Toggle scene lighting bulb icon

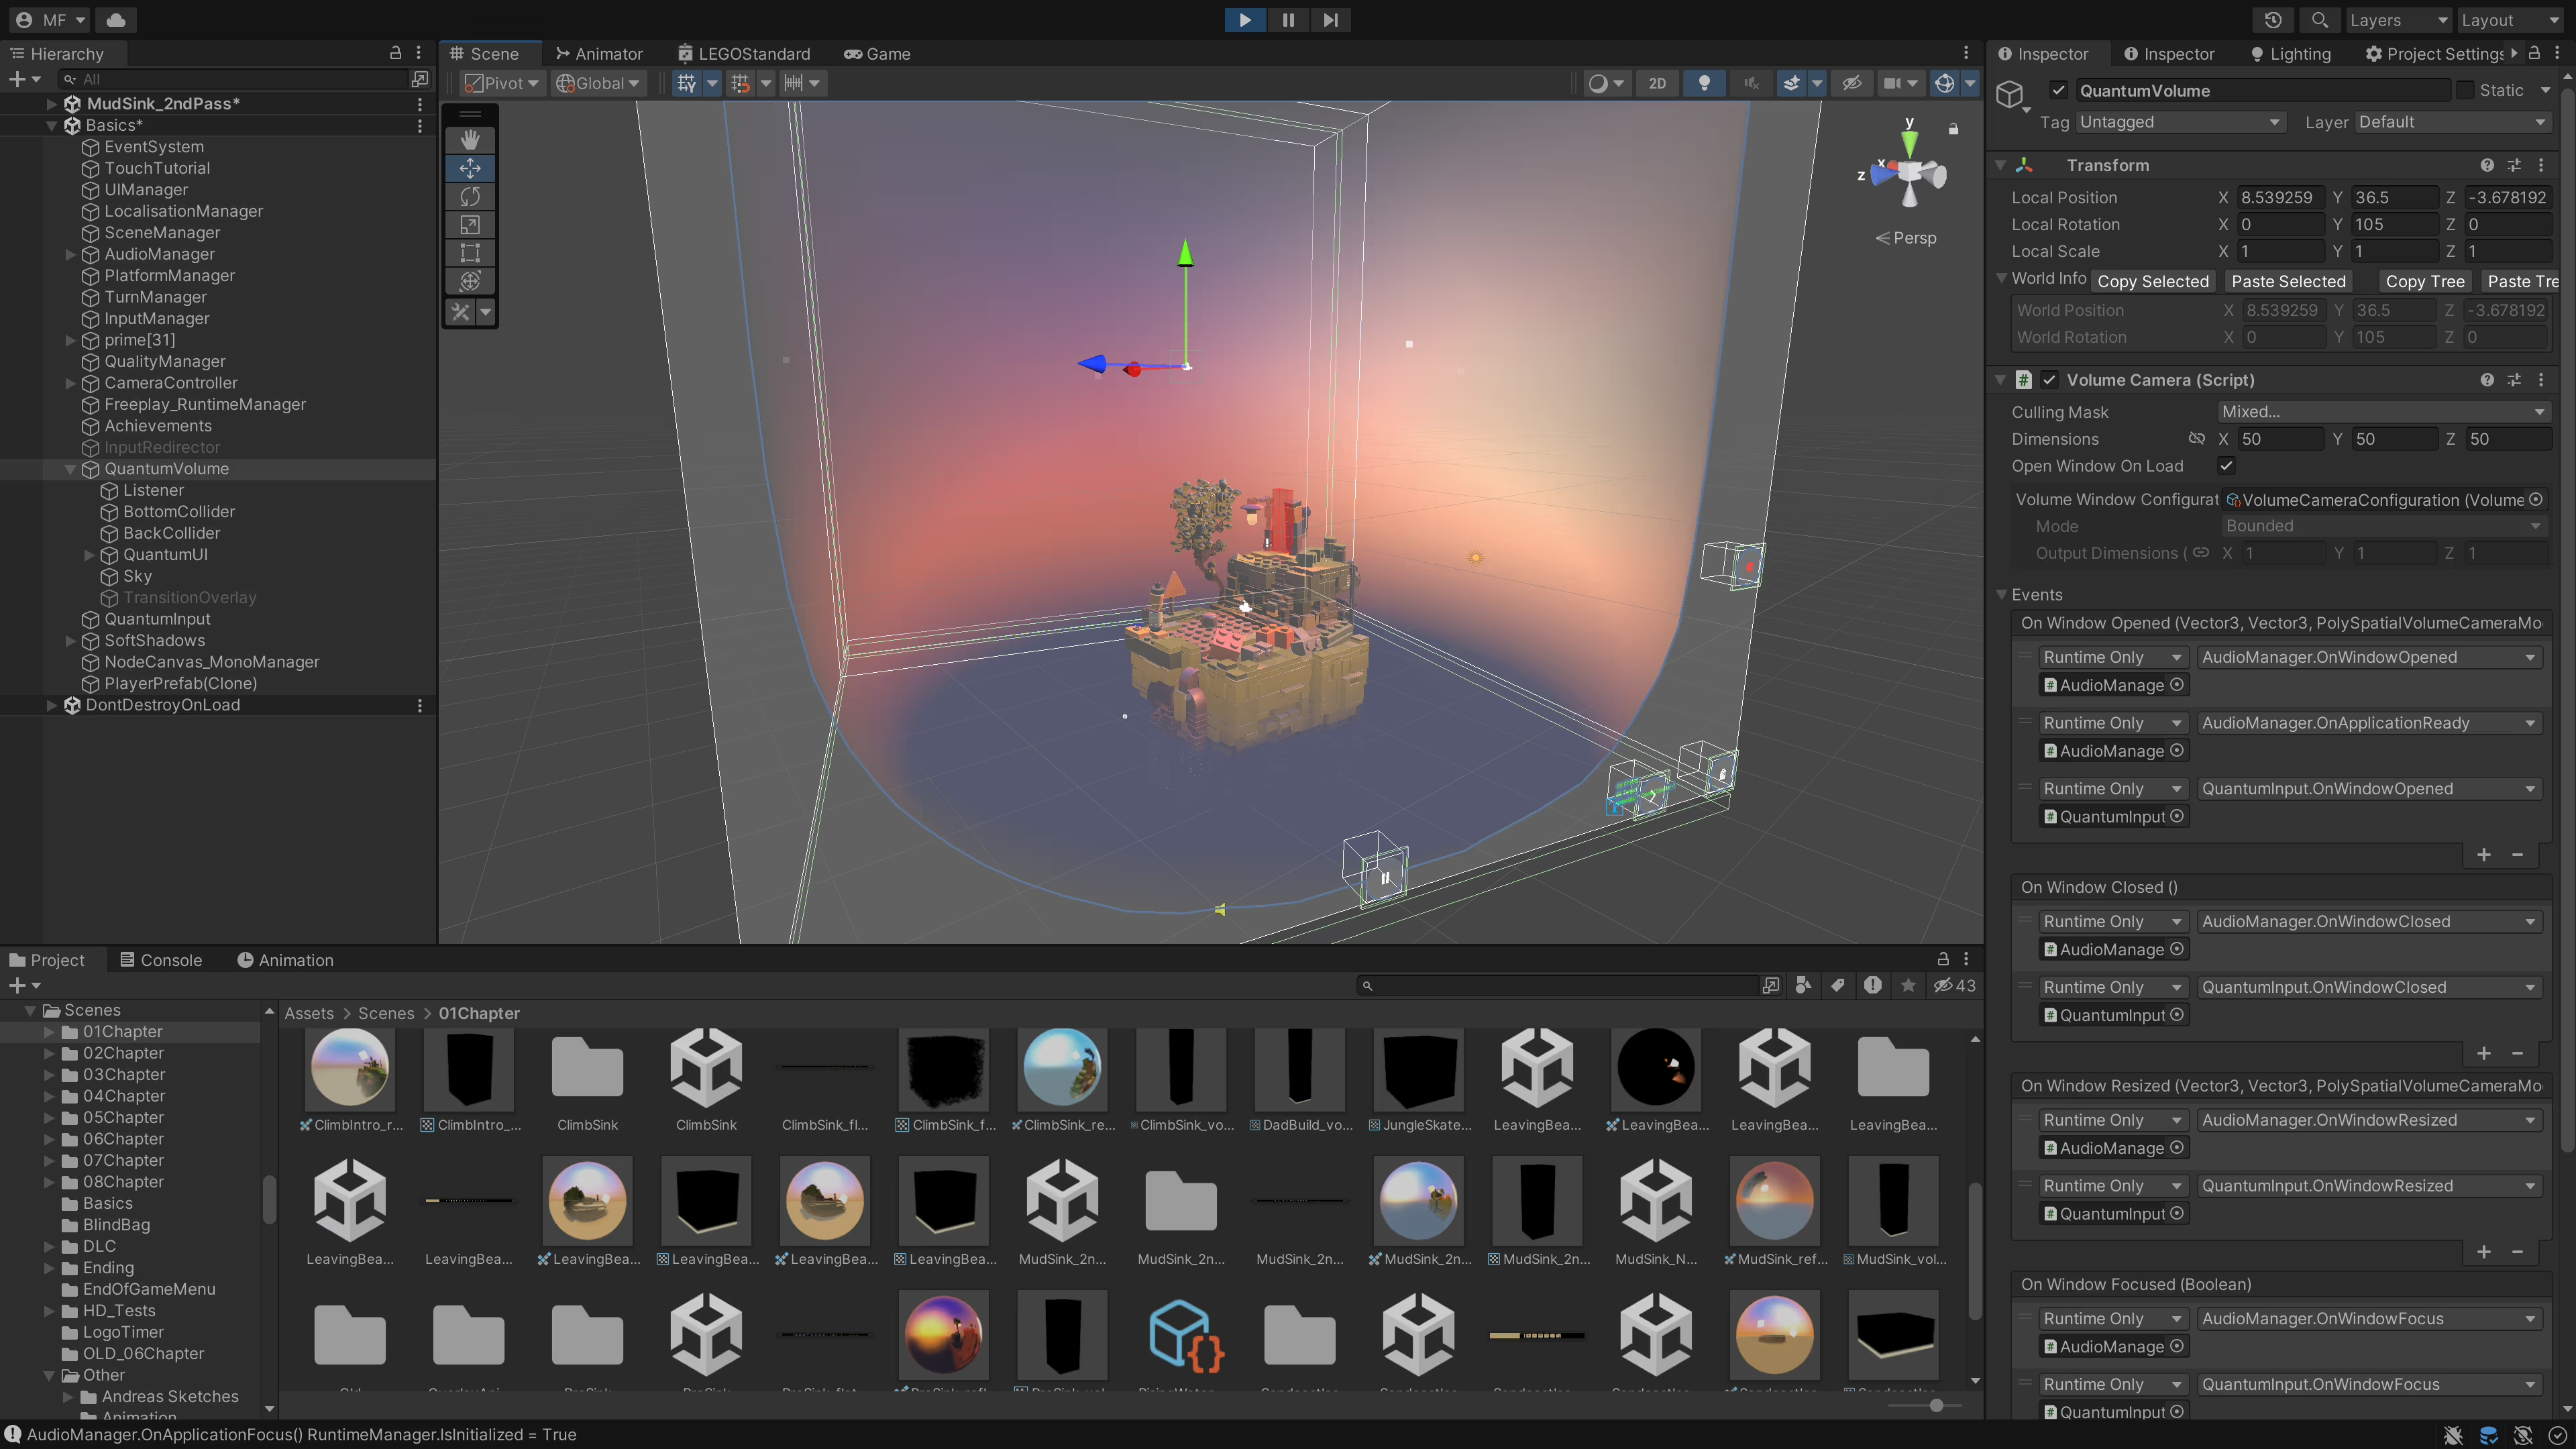tap(1704, 83)
